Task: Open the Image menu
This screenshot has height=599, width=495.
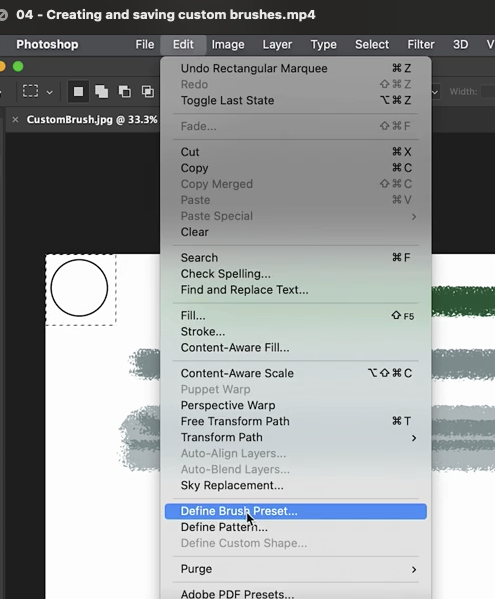Action: 228,44
